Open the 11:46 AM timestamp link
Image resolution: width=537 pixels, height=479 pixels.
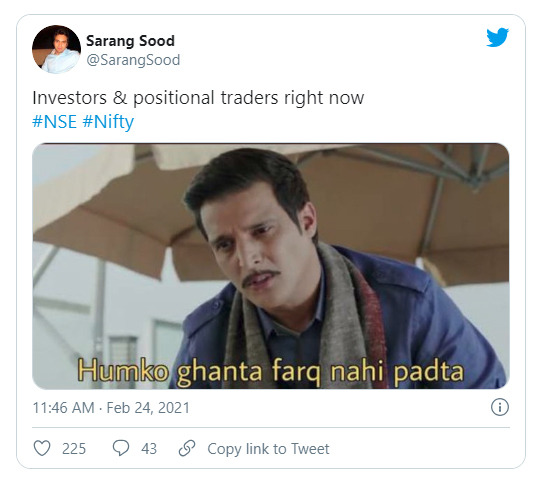(x=63, y=408)
